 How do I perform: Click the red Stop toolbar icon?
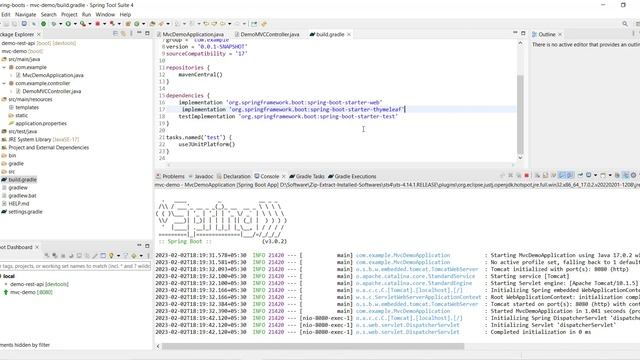[x=98, y=24]
